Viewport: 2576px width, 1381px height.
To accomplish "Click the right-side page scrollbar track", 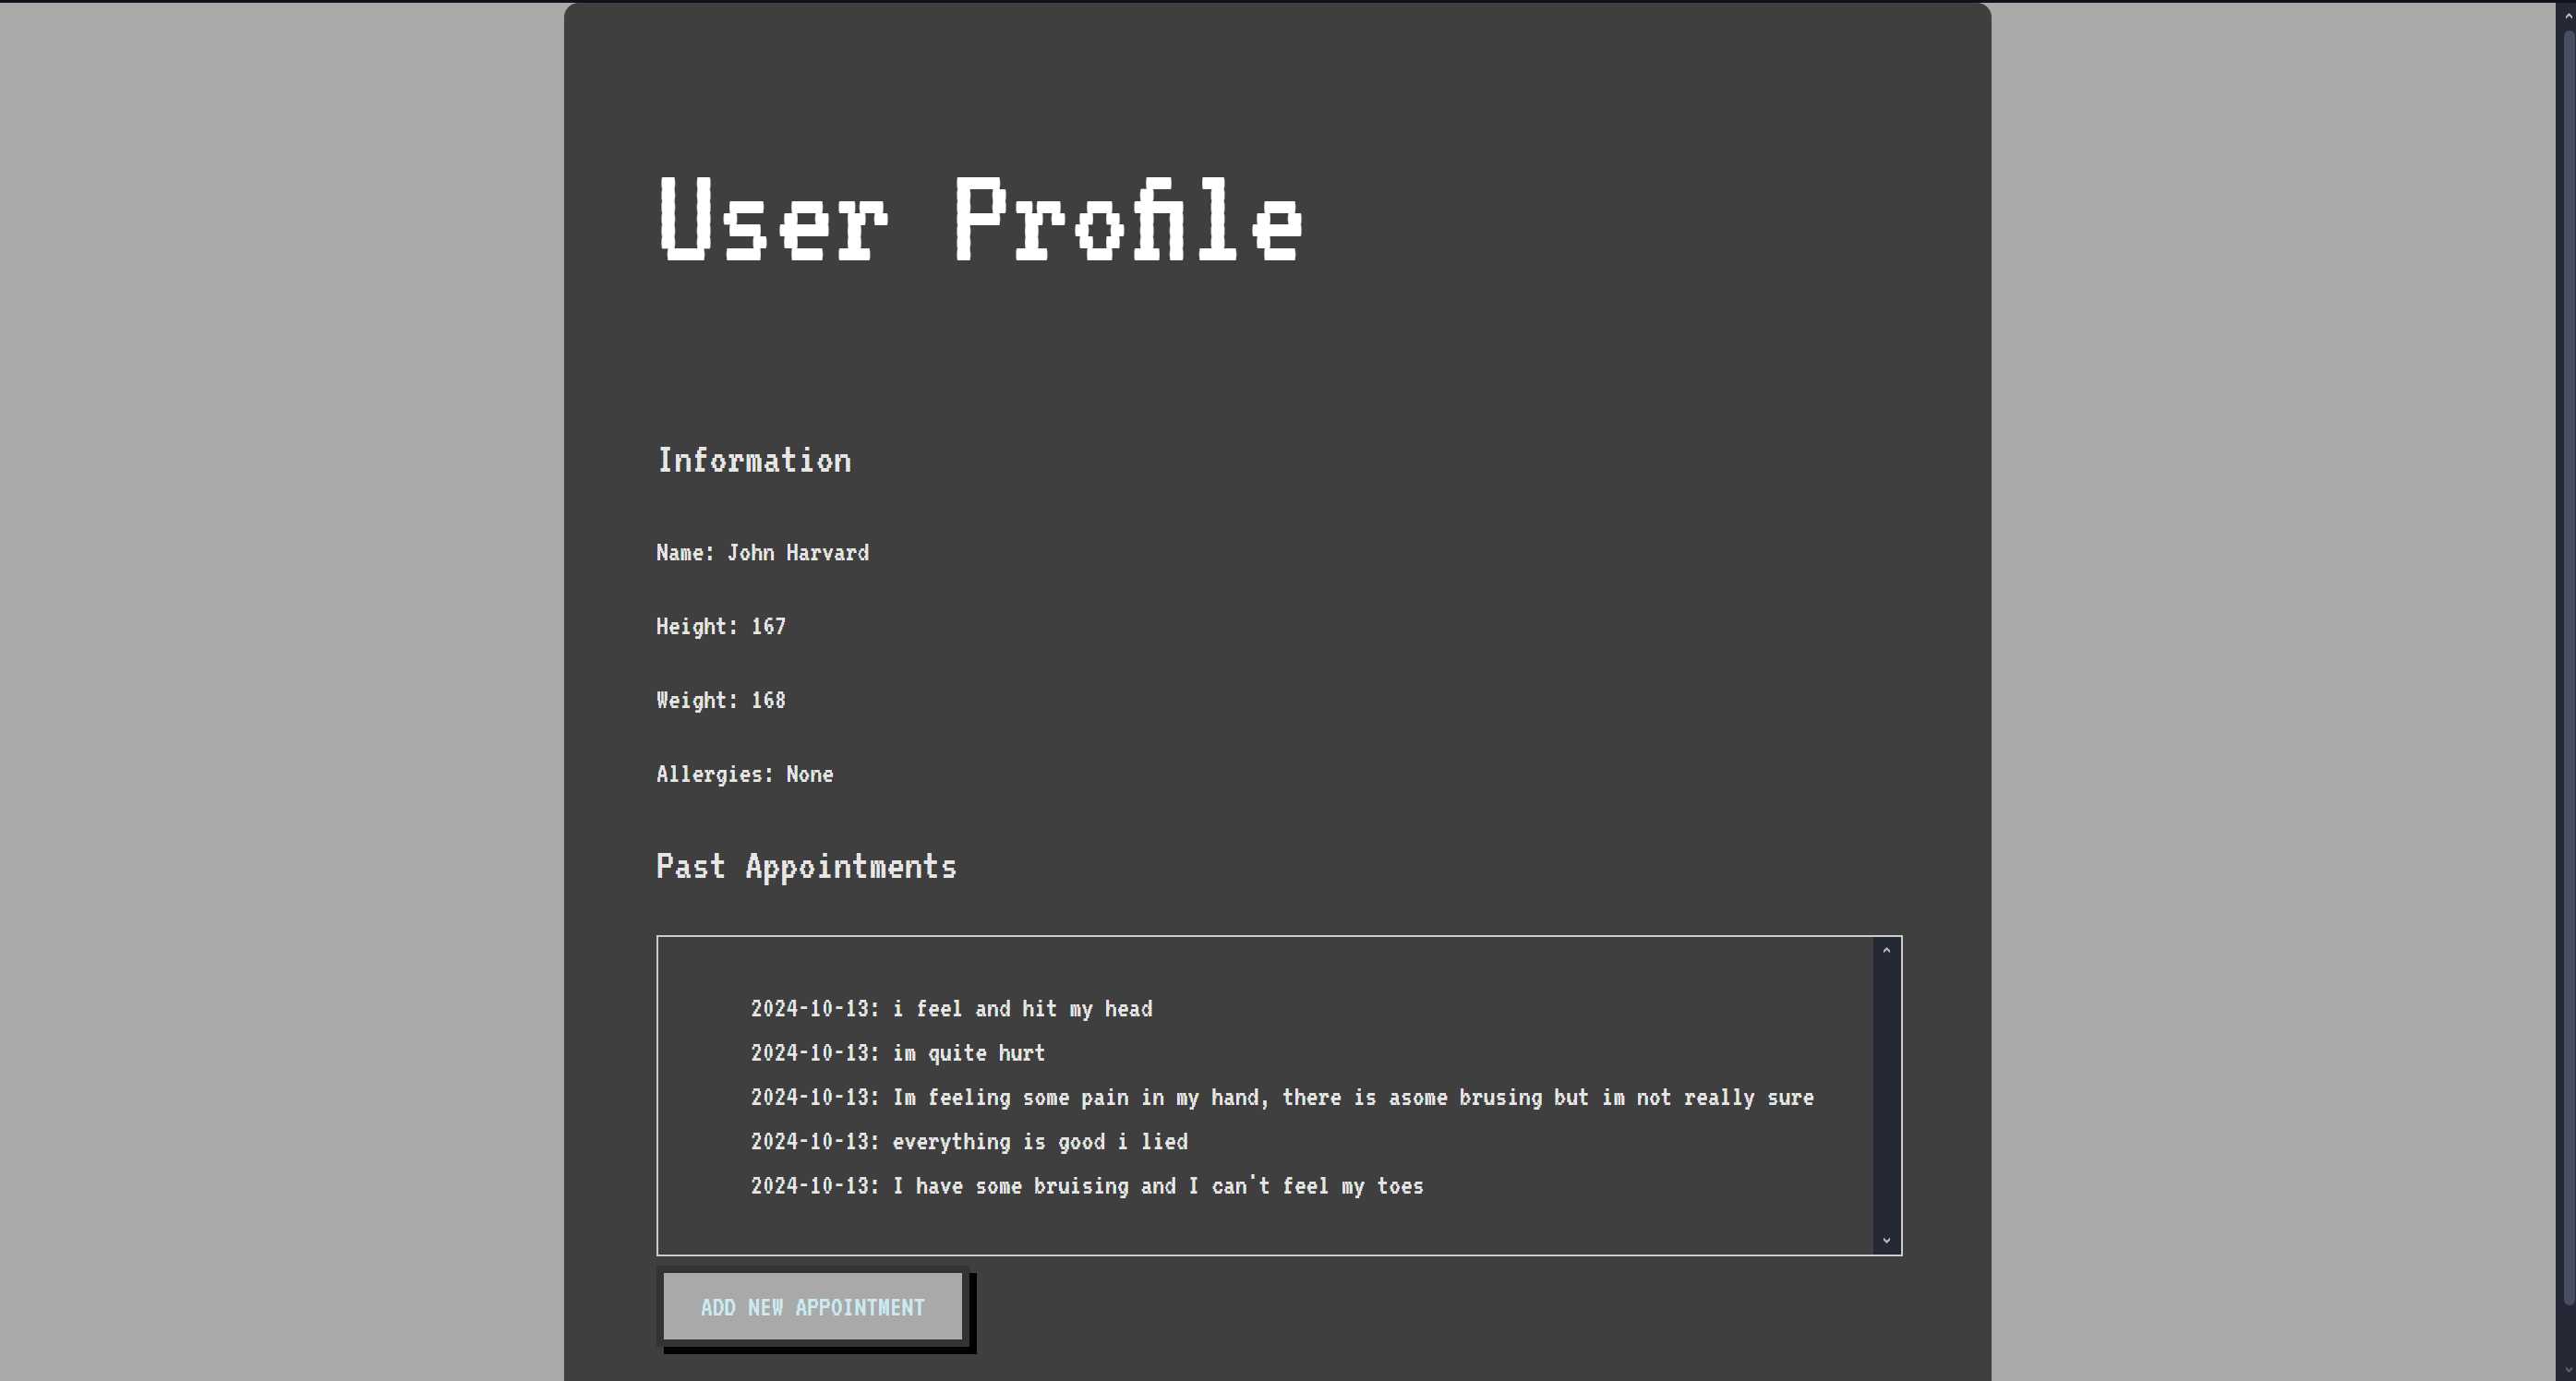I will pos(2566,690).
